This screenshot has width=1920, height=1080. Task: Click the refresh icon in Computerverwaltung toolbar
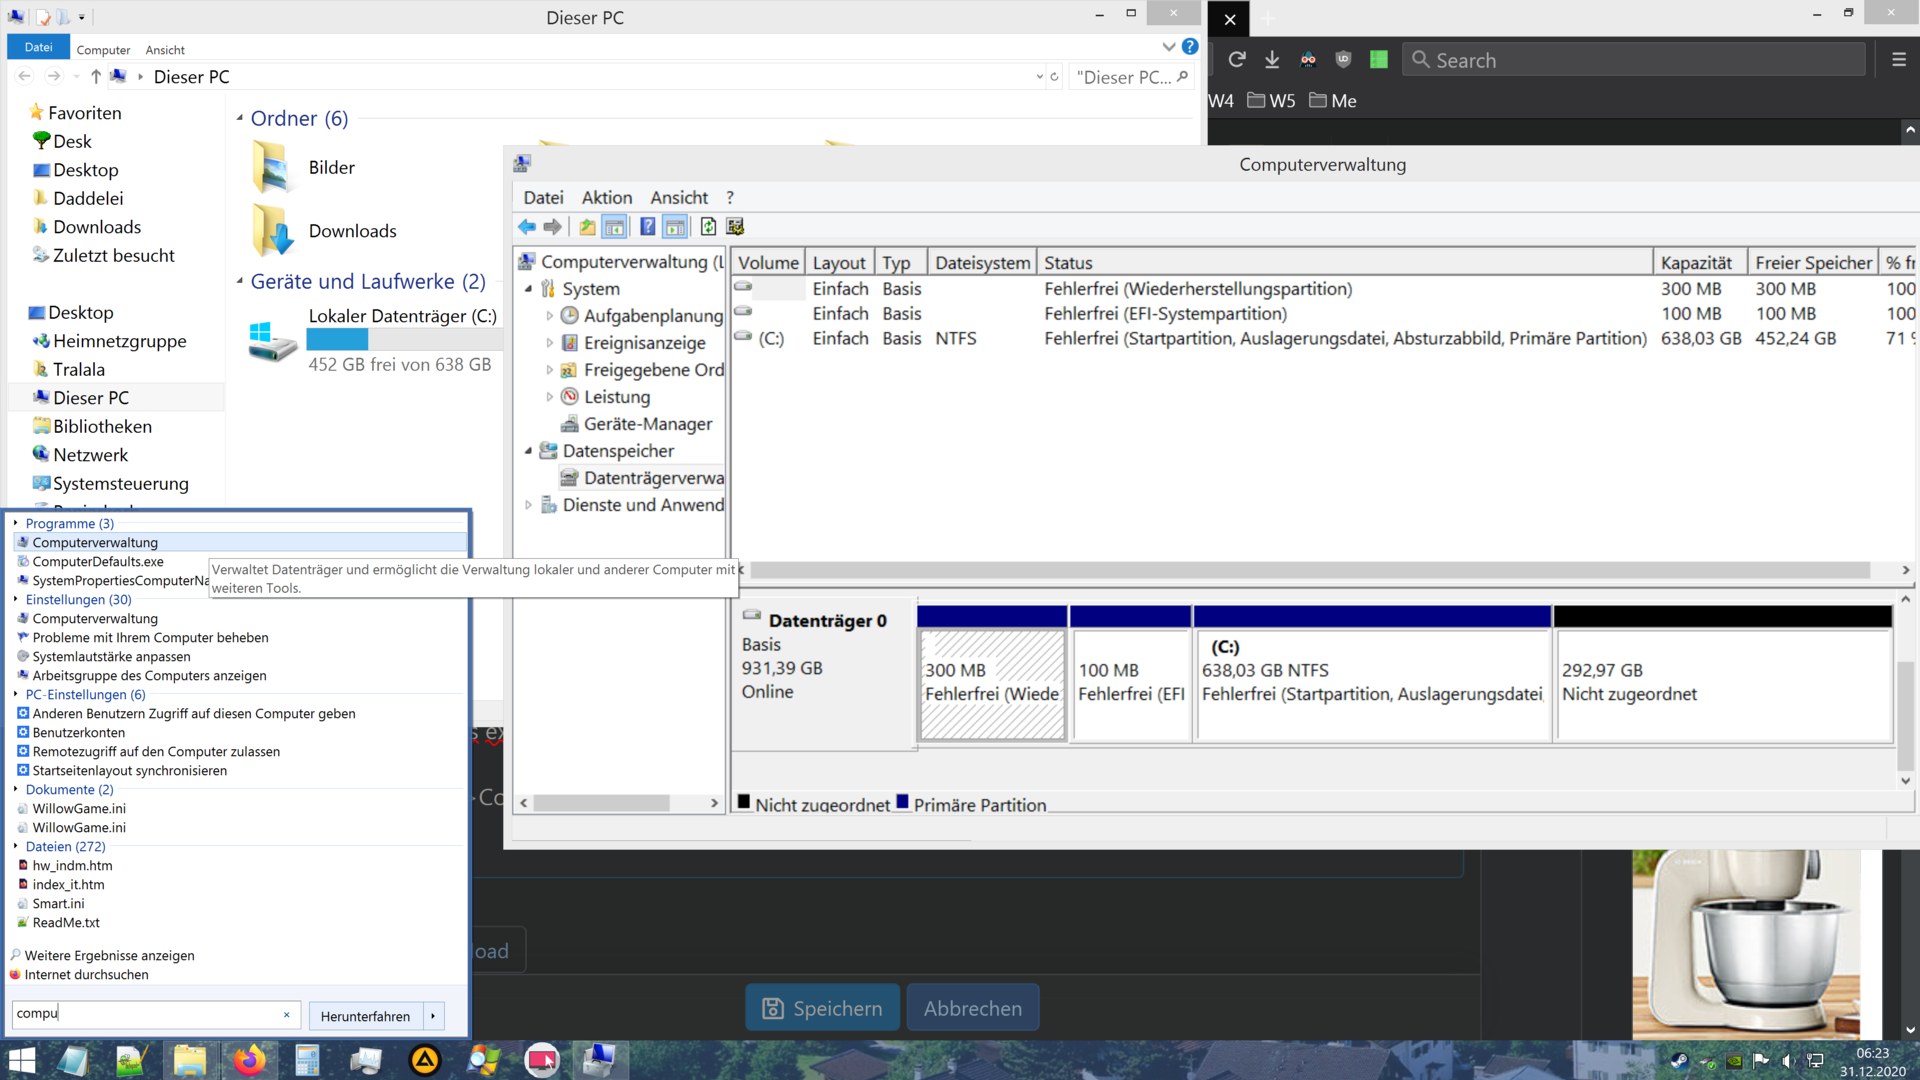pos(708,227)
